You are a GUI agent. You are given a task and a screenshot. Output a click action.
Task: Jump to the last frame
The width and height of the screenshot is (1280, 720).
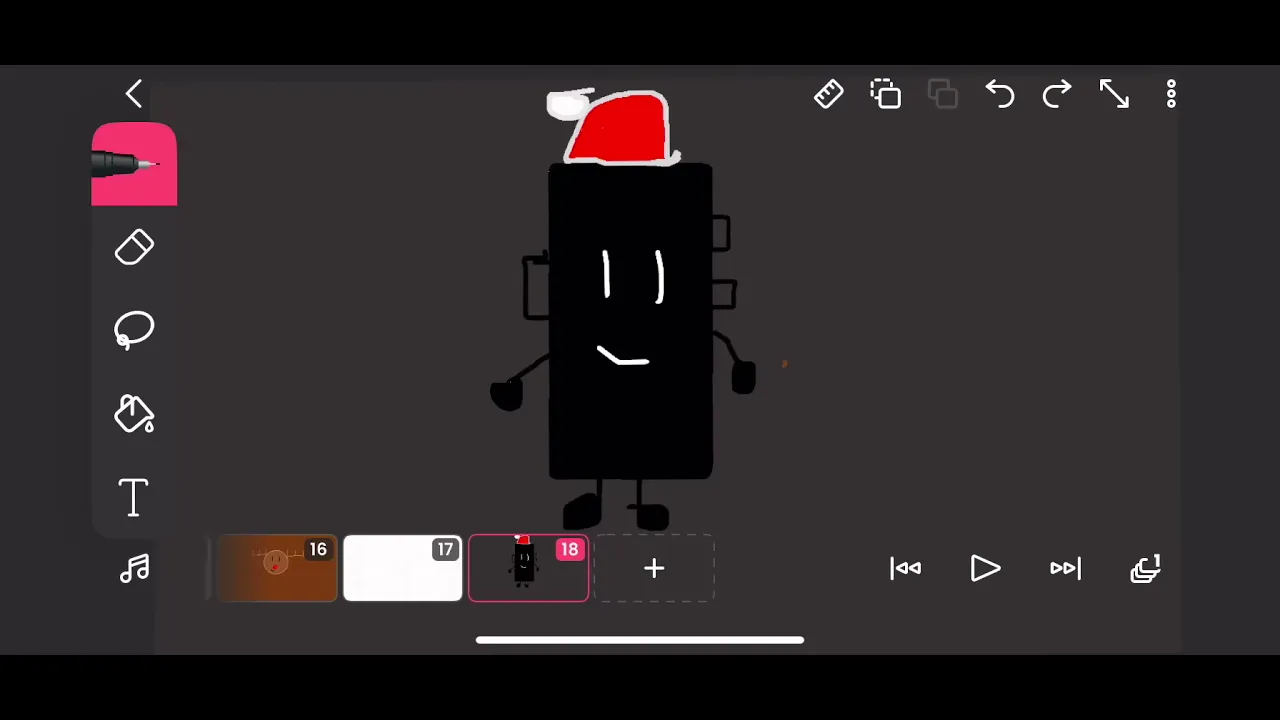pyautogui.click(x=1065, y=569)
